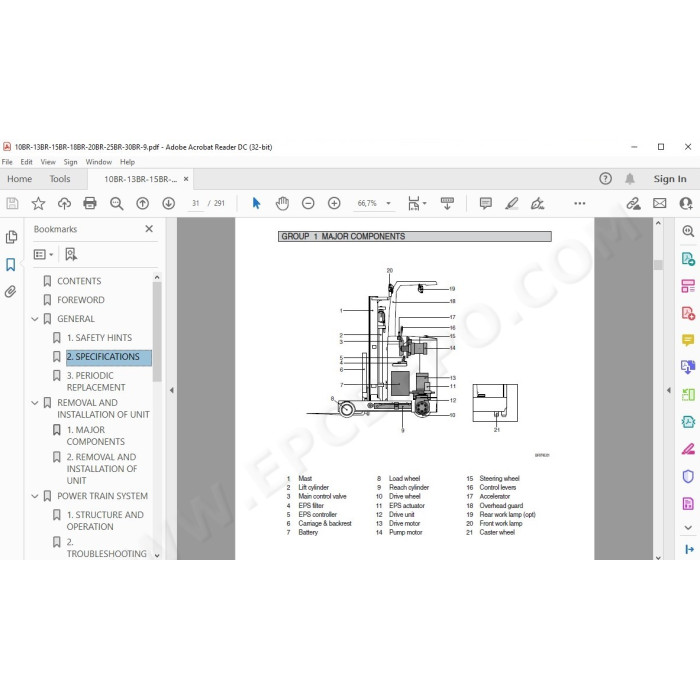Find current bookmark icon
This screenshot has width=700, height=700.
[x=71, y=254]
